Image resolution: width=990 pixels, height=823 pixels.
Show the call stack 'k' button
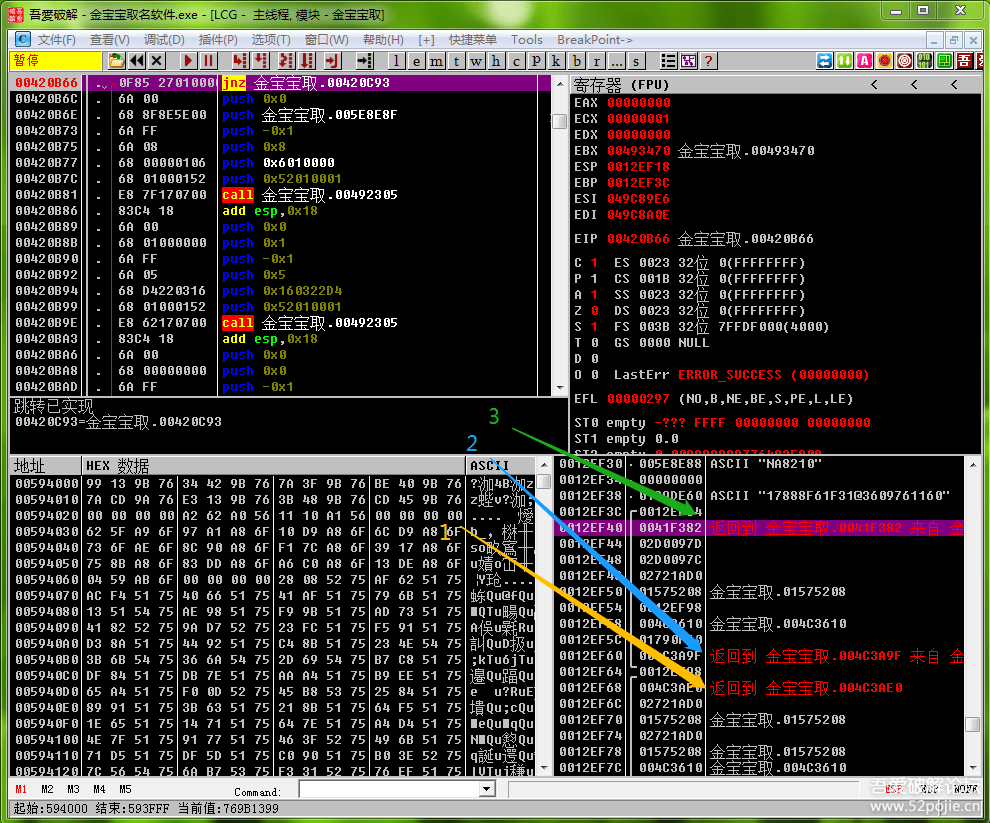pos(554,61)
